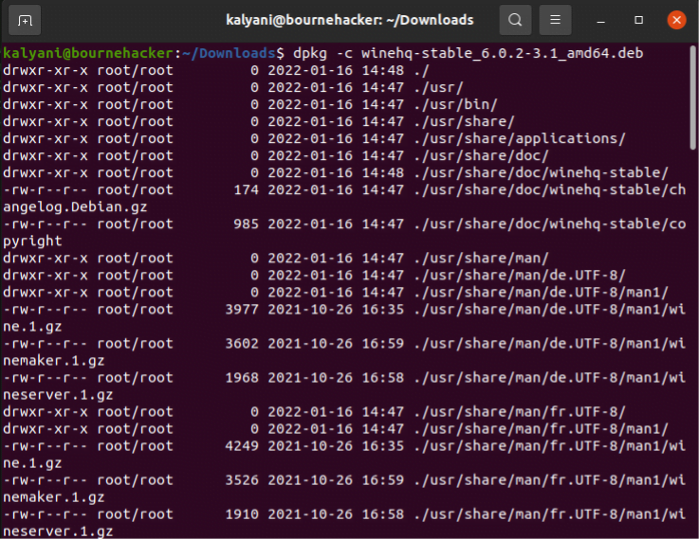Click the file size 174
The image size is (700, 540).
246,190
